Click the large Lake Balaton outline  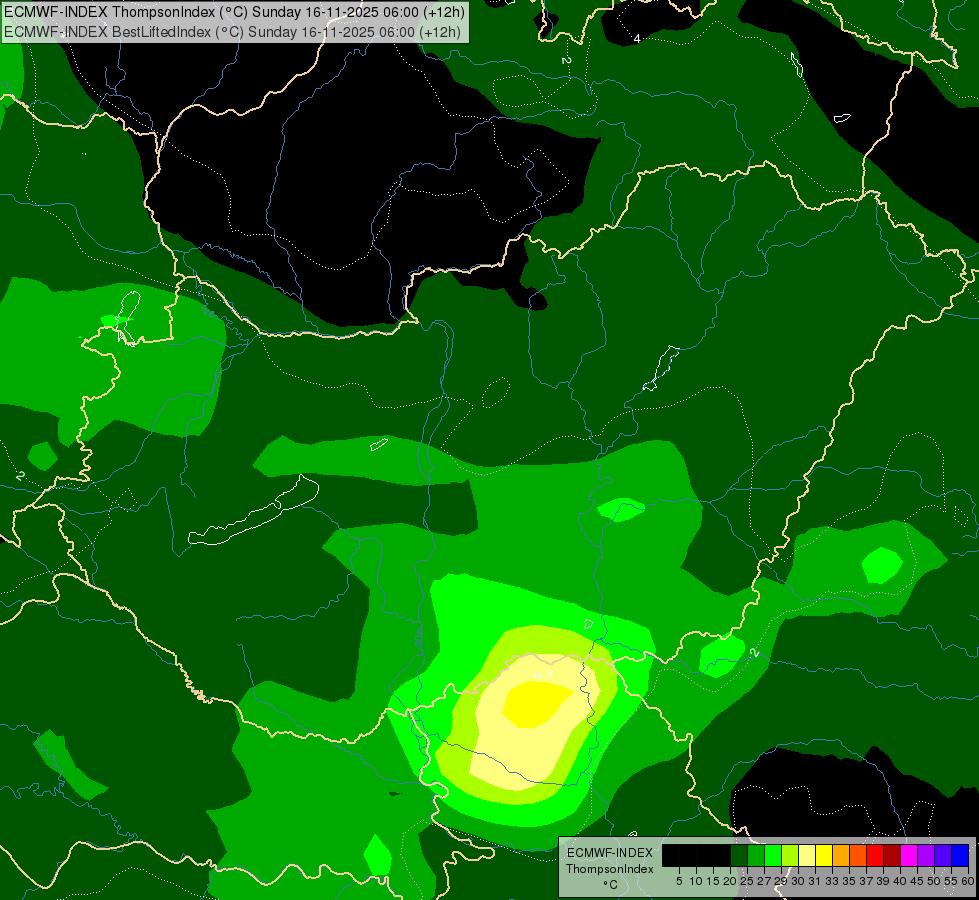[x=253, y=510]
